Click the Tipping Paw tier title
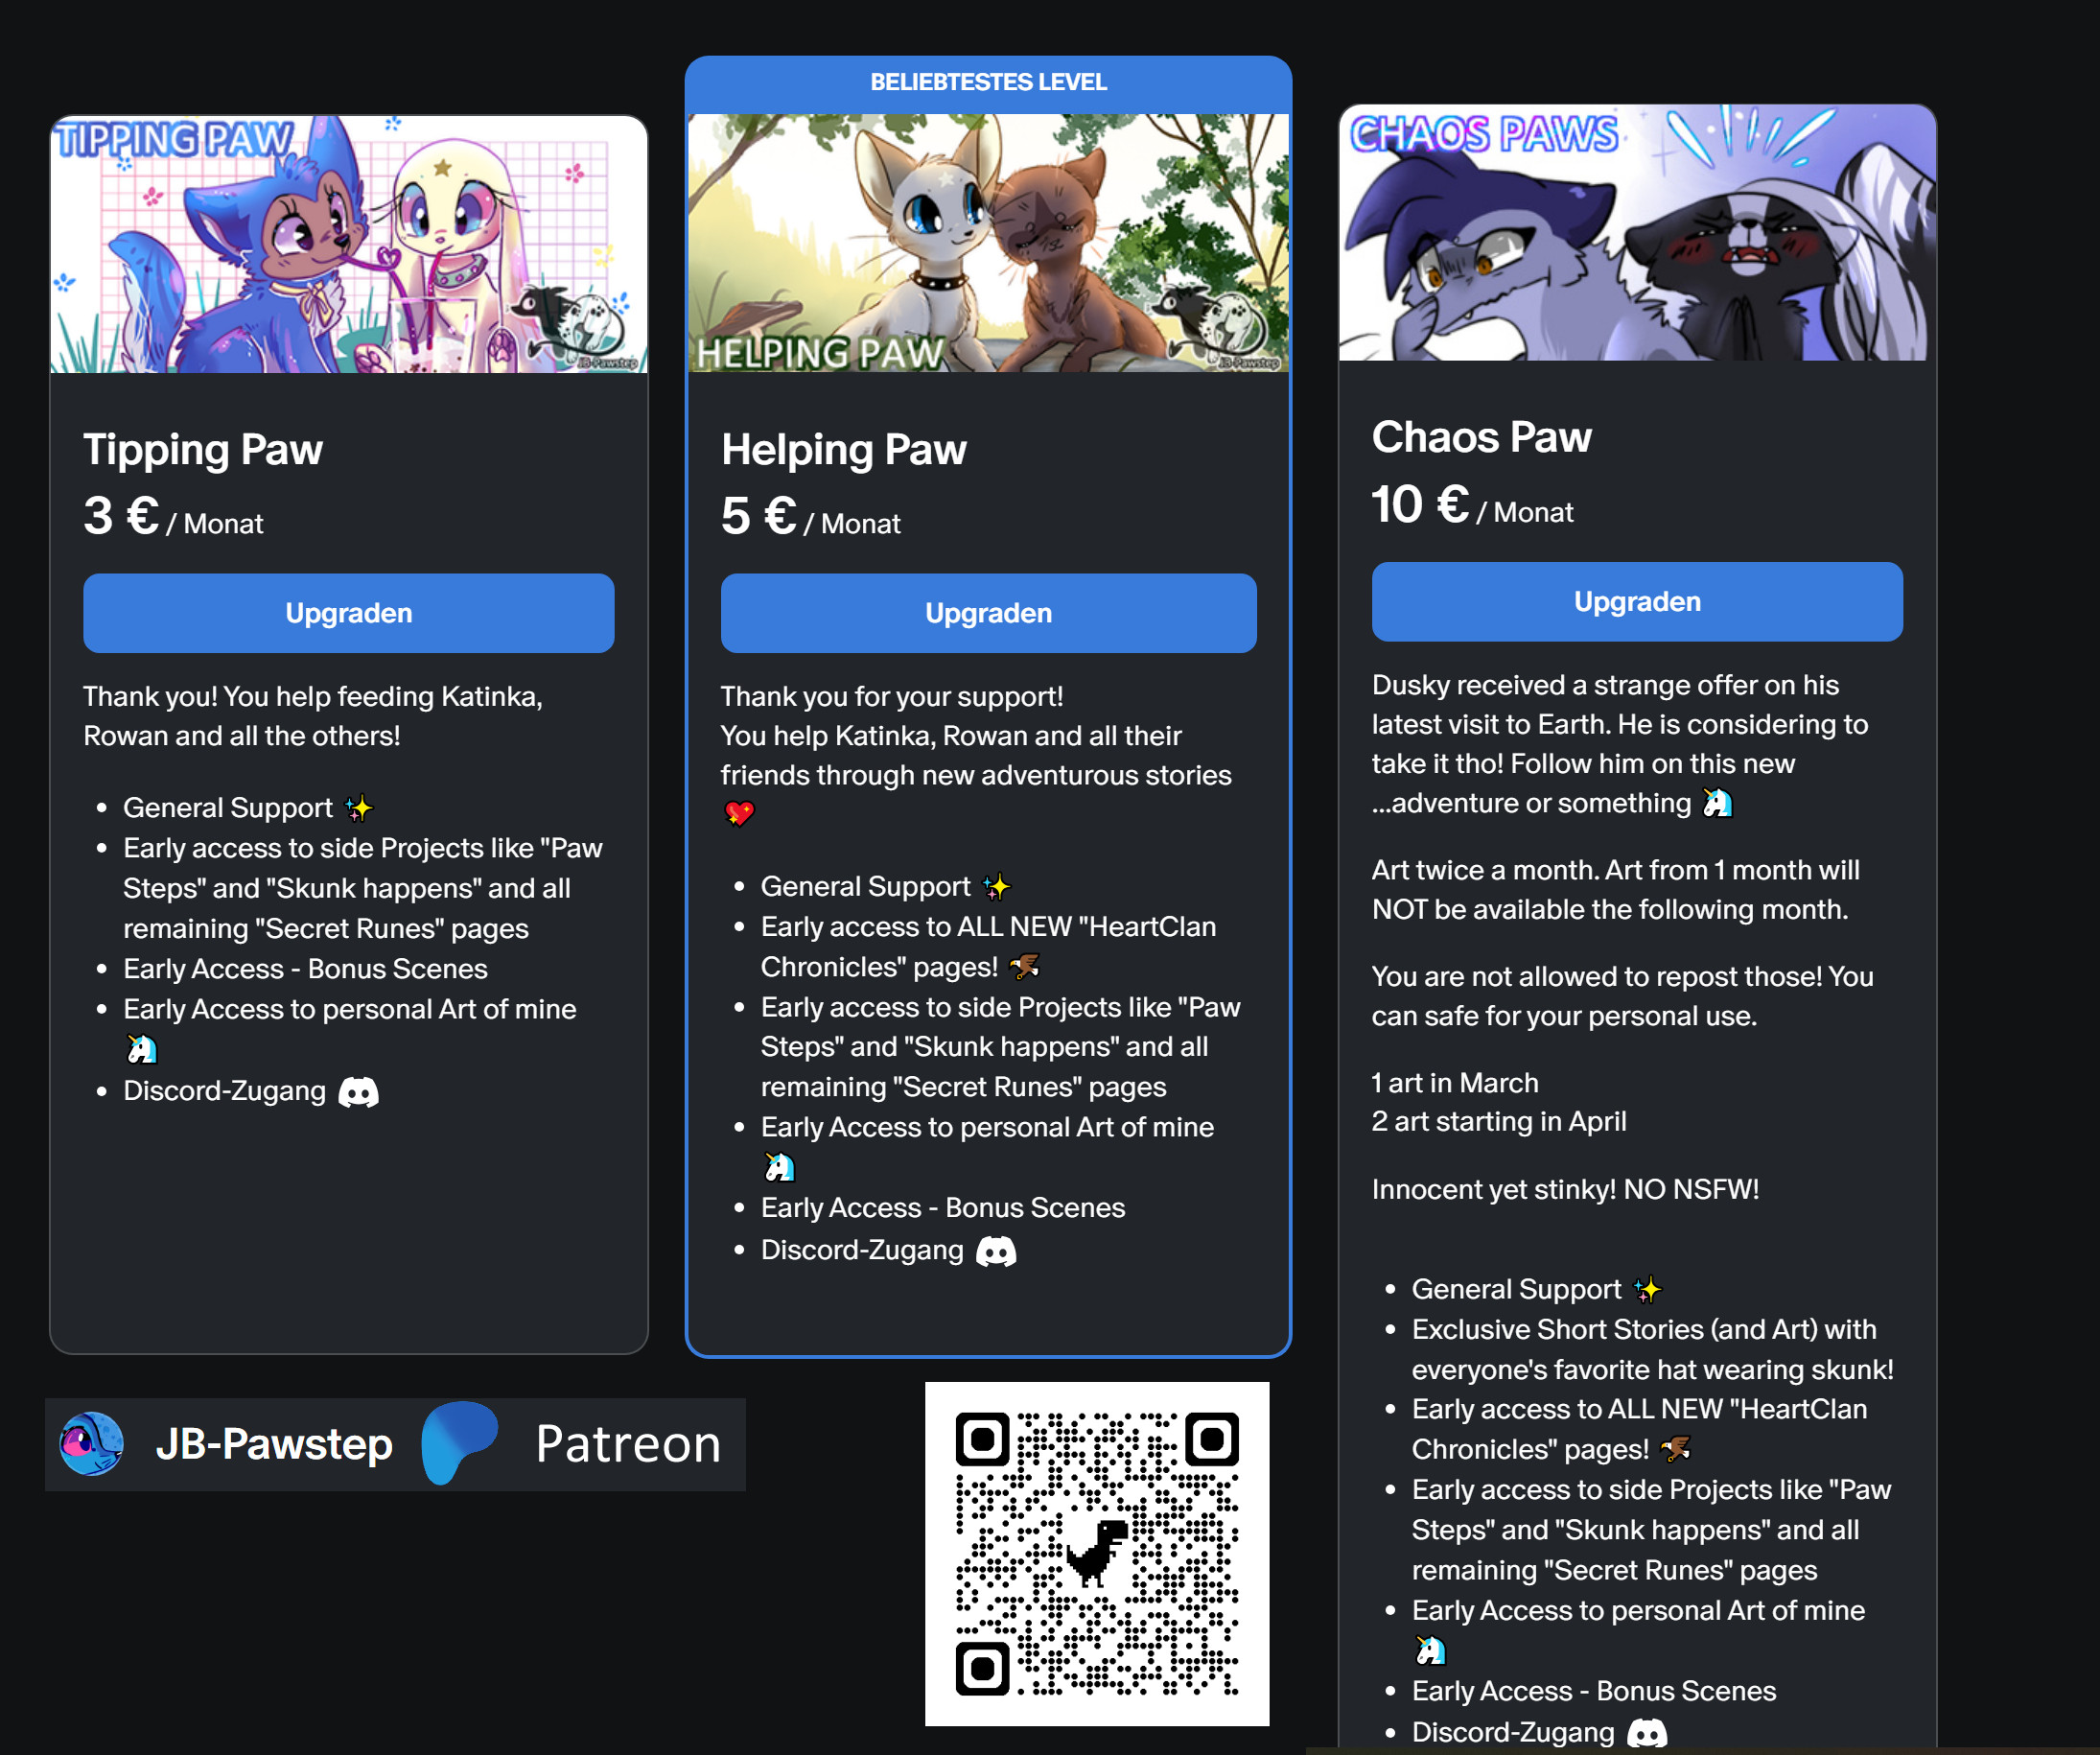 coord(203,450)
